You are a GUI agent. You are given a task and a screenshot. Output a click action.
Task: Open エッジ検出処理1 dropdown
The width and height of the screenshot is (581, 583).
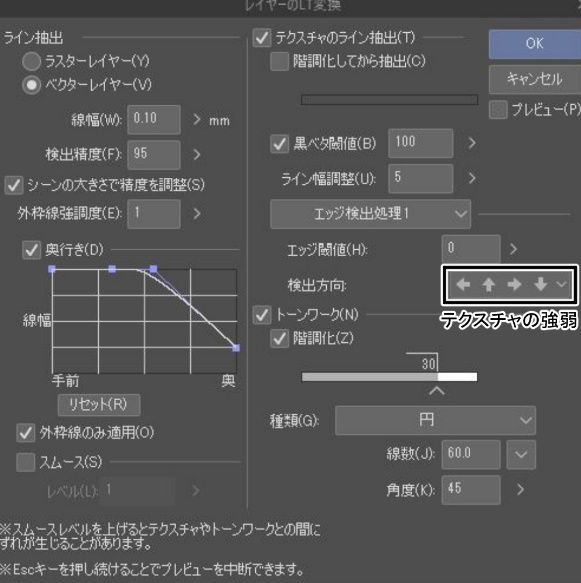371,214
